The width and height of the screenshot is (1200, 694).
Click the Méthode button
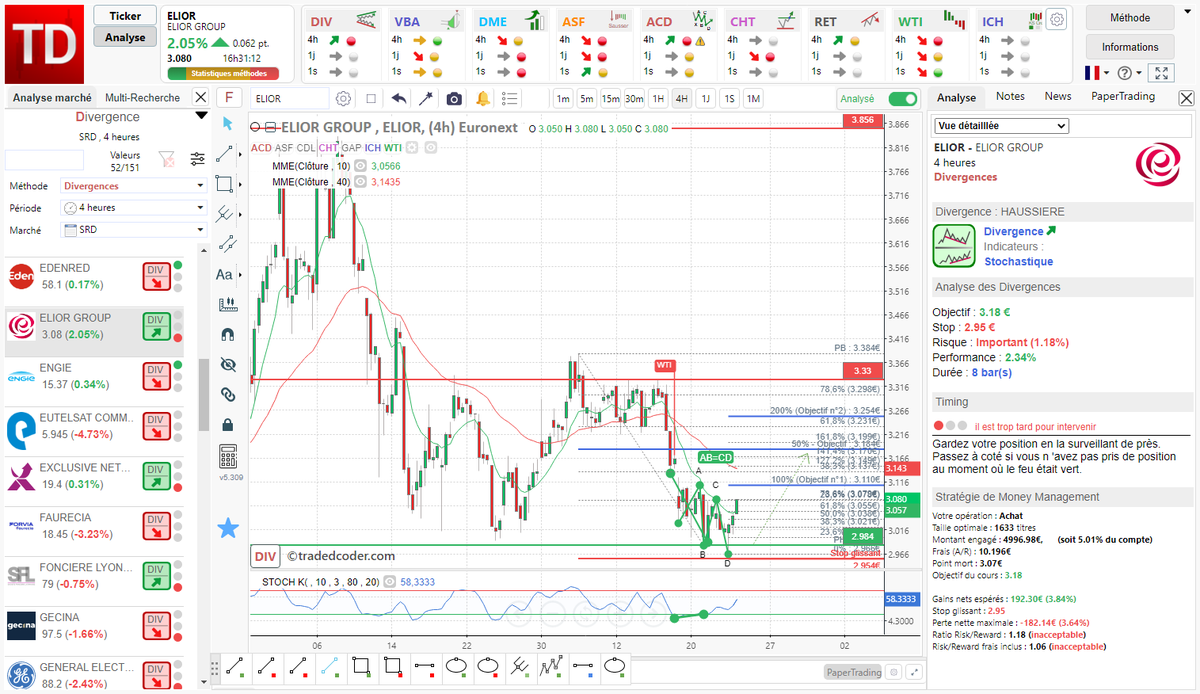click(1130, 17)
